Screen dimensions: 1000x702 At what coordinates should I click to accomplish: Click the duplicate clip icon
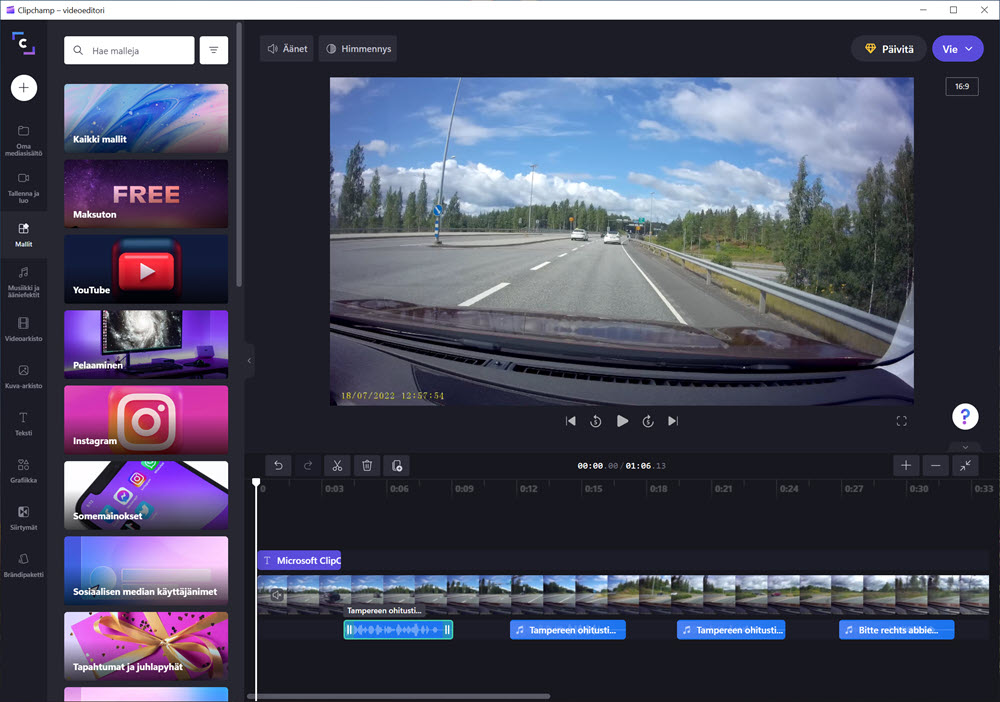397,465
